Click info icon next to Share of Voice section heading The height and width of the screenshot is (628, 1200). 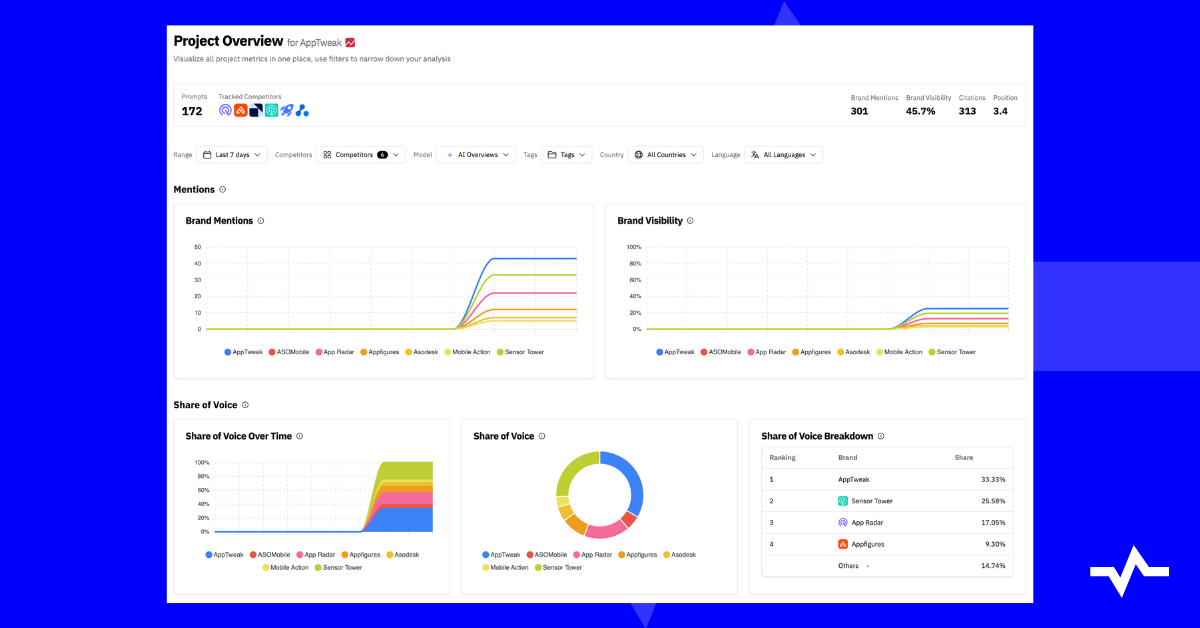(245, 405)
